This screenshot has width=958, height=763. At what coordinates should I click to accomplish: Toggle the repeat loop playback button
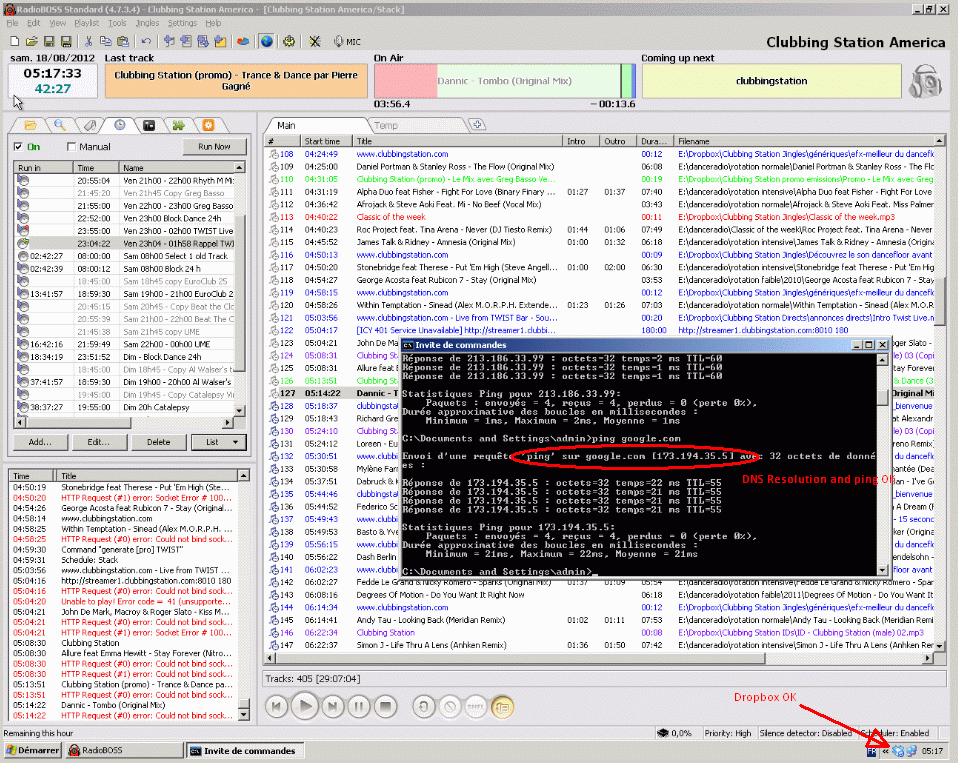point(423,707)
